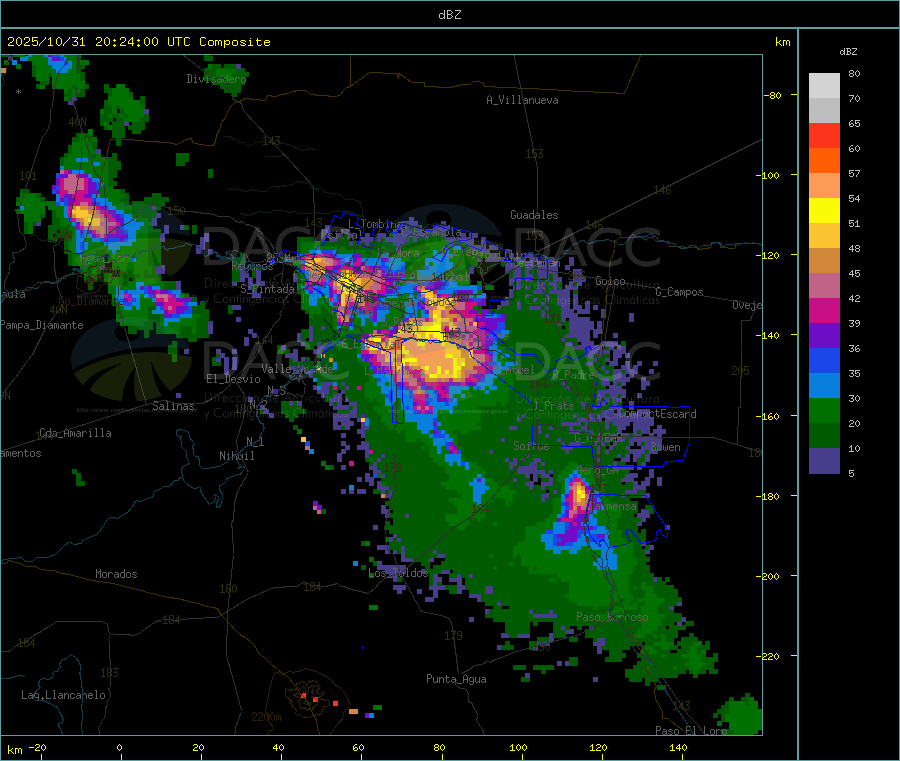
Task: Select the 'Guadales' place label
Action: [534, 215]
